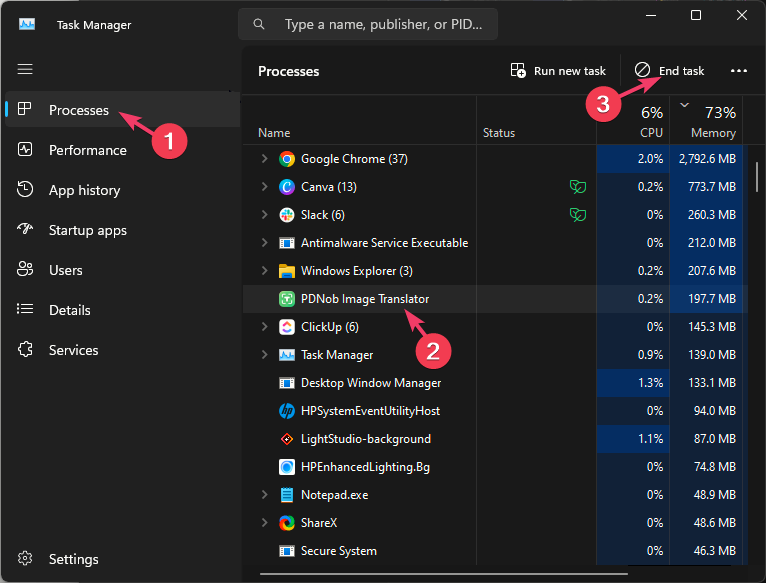Click the Run new task button
The image size is (766, 583).
tap(558, 71)
